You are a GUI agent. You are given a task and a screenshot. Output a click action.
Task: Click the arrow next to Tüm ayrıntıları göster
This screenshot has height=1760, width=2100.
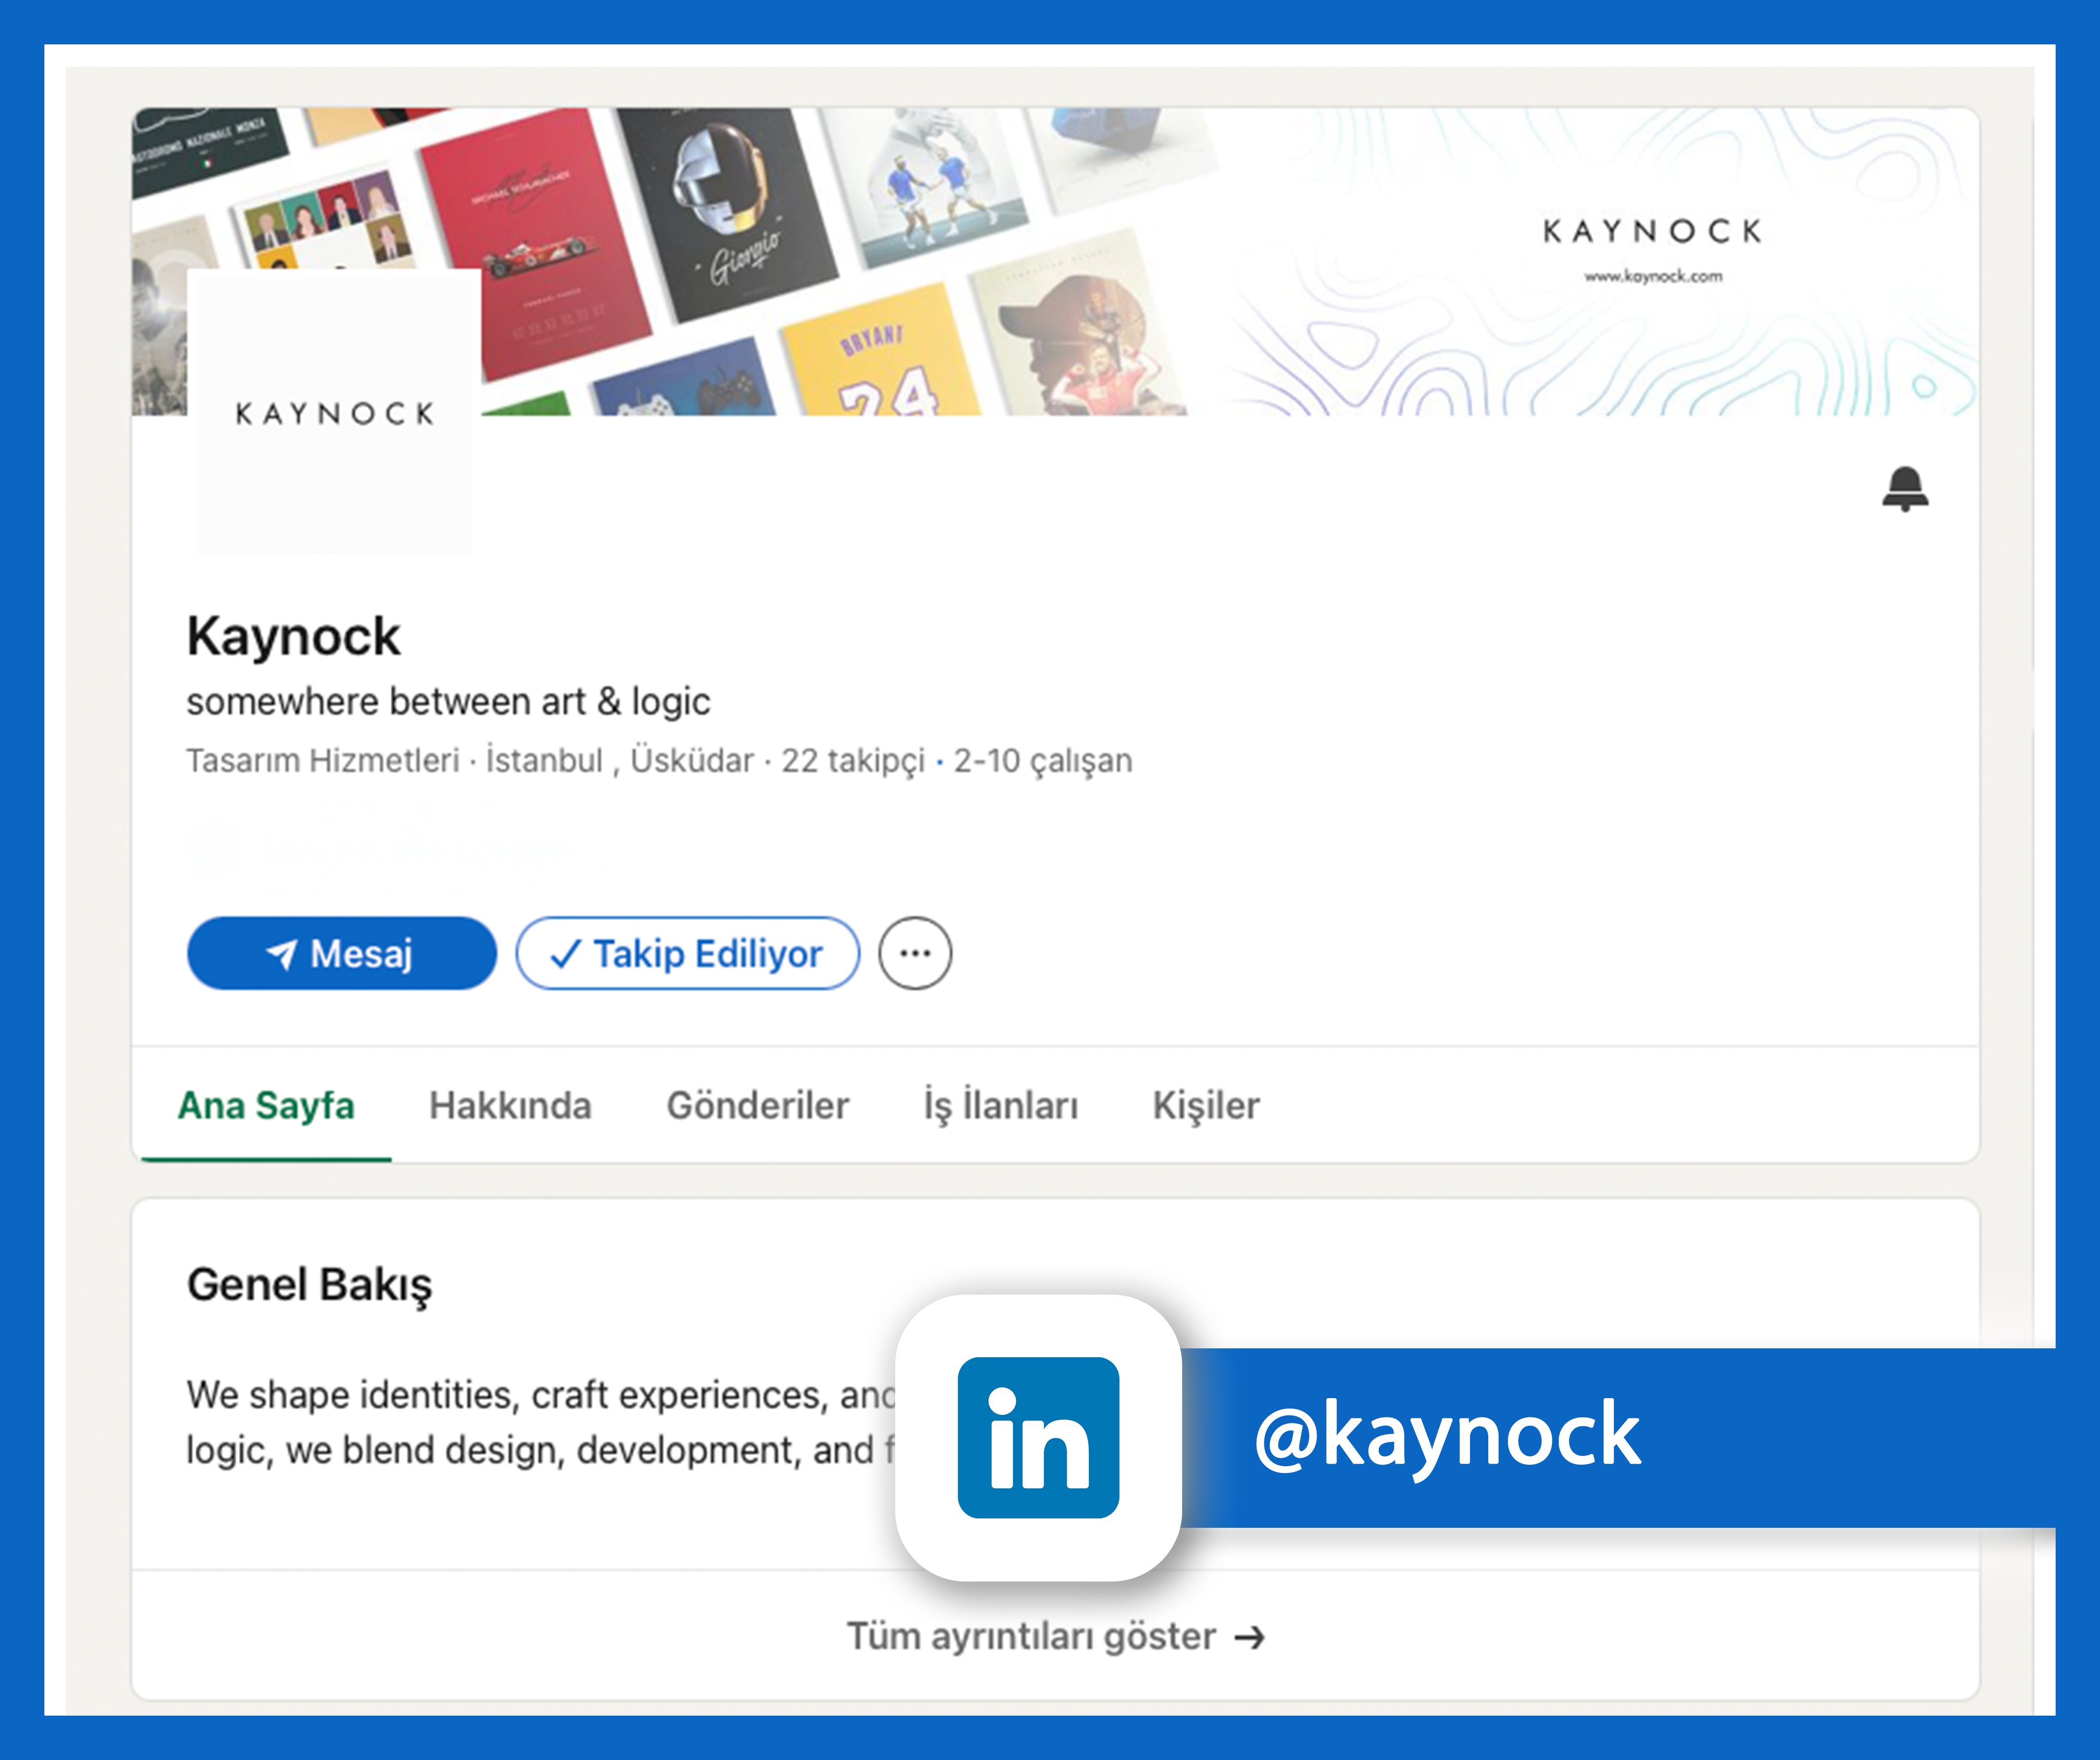point(1250,1638)
